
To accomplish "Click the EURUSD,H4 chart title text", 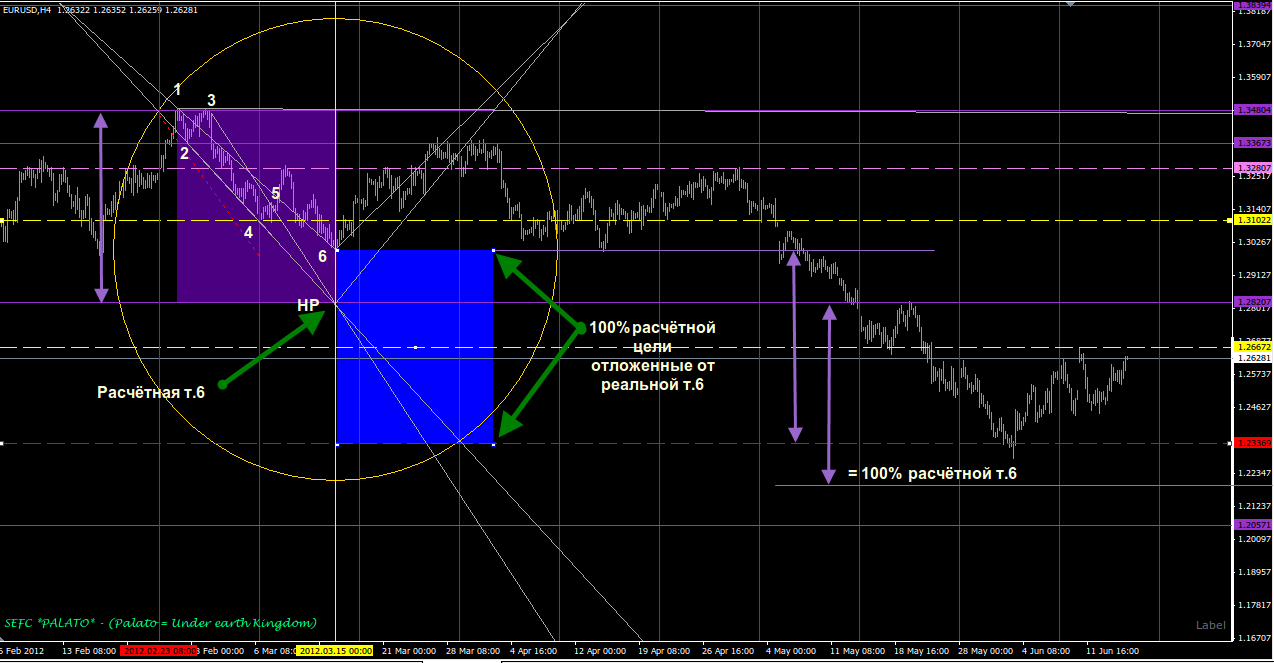I will point(27,9).
